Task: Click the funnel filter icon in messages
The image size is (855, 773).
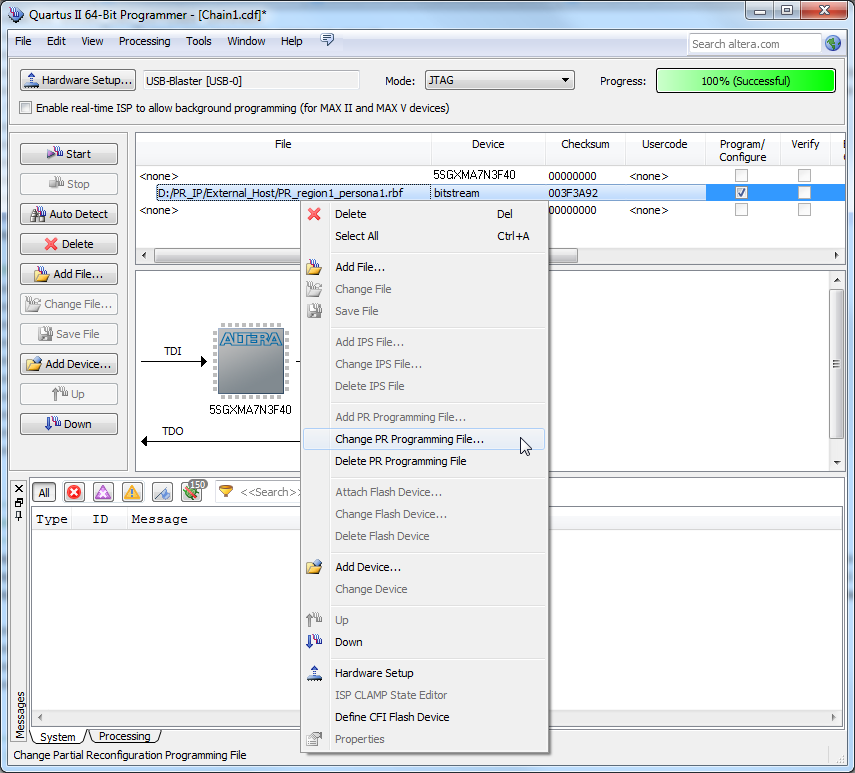Action: (227, 492)
